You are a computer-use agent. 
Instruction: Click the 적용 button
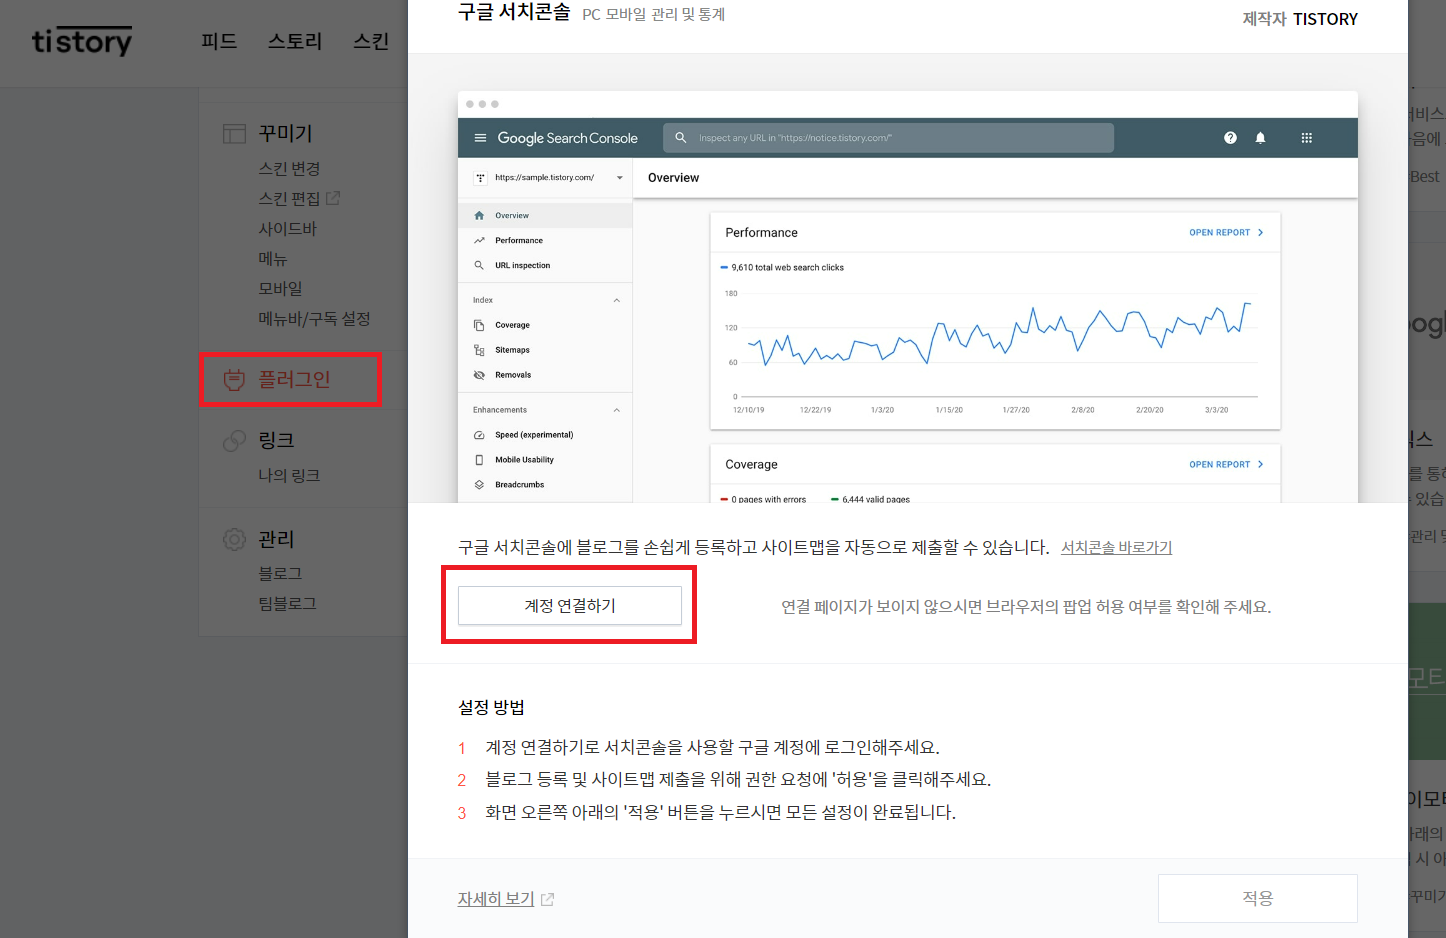tap(1257, 898)
